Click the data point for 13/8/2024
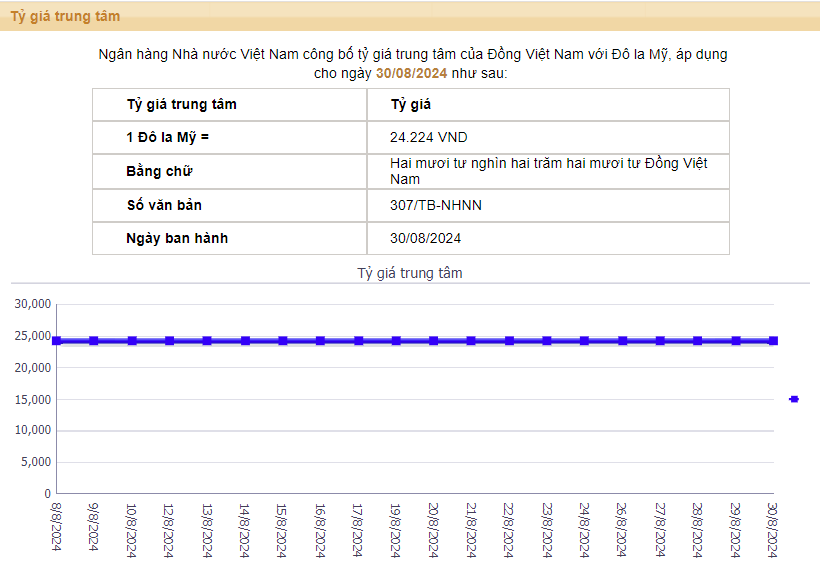This screenshot has height=578, width=820. 207,341
